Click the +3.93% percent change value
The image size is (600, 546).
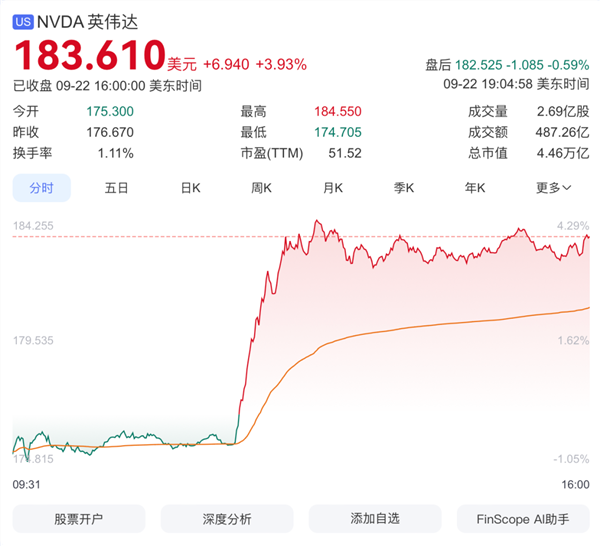281,64
